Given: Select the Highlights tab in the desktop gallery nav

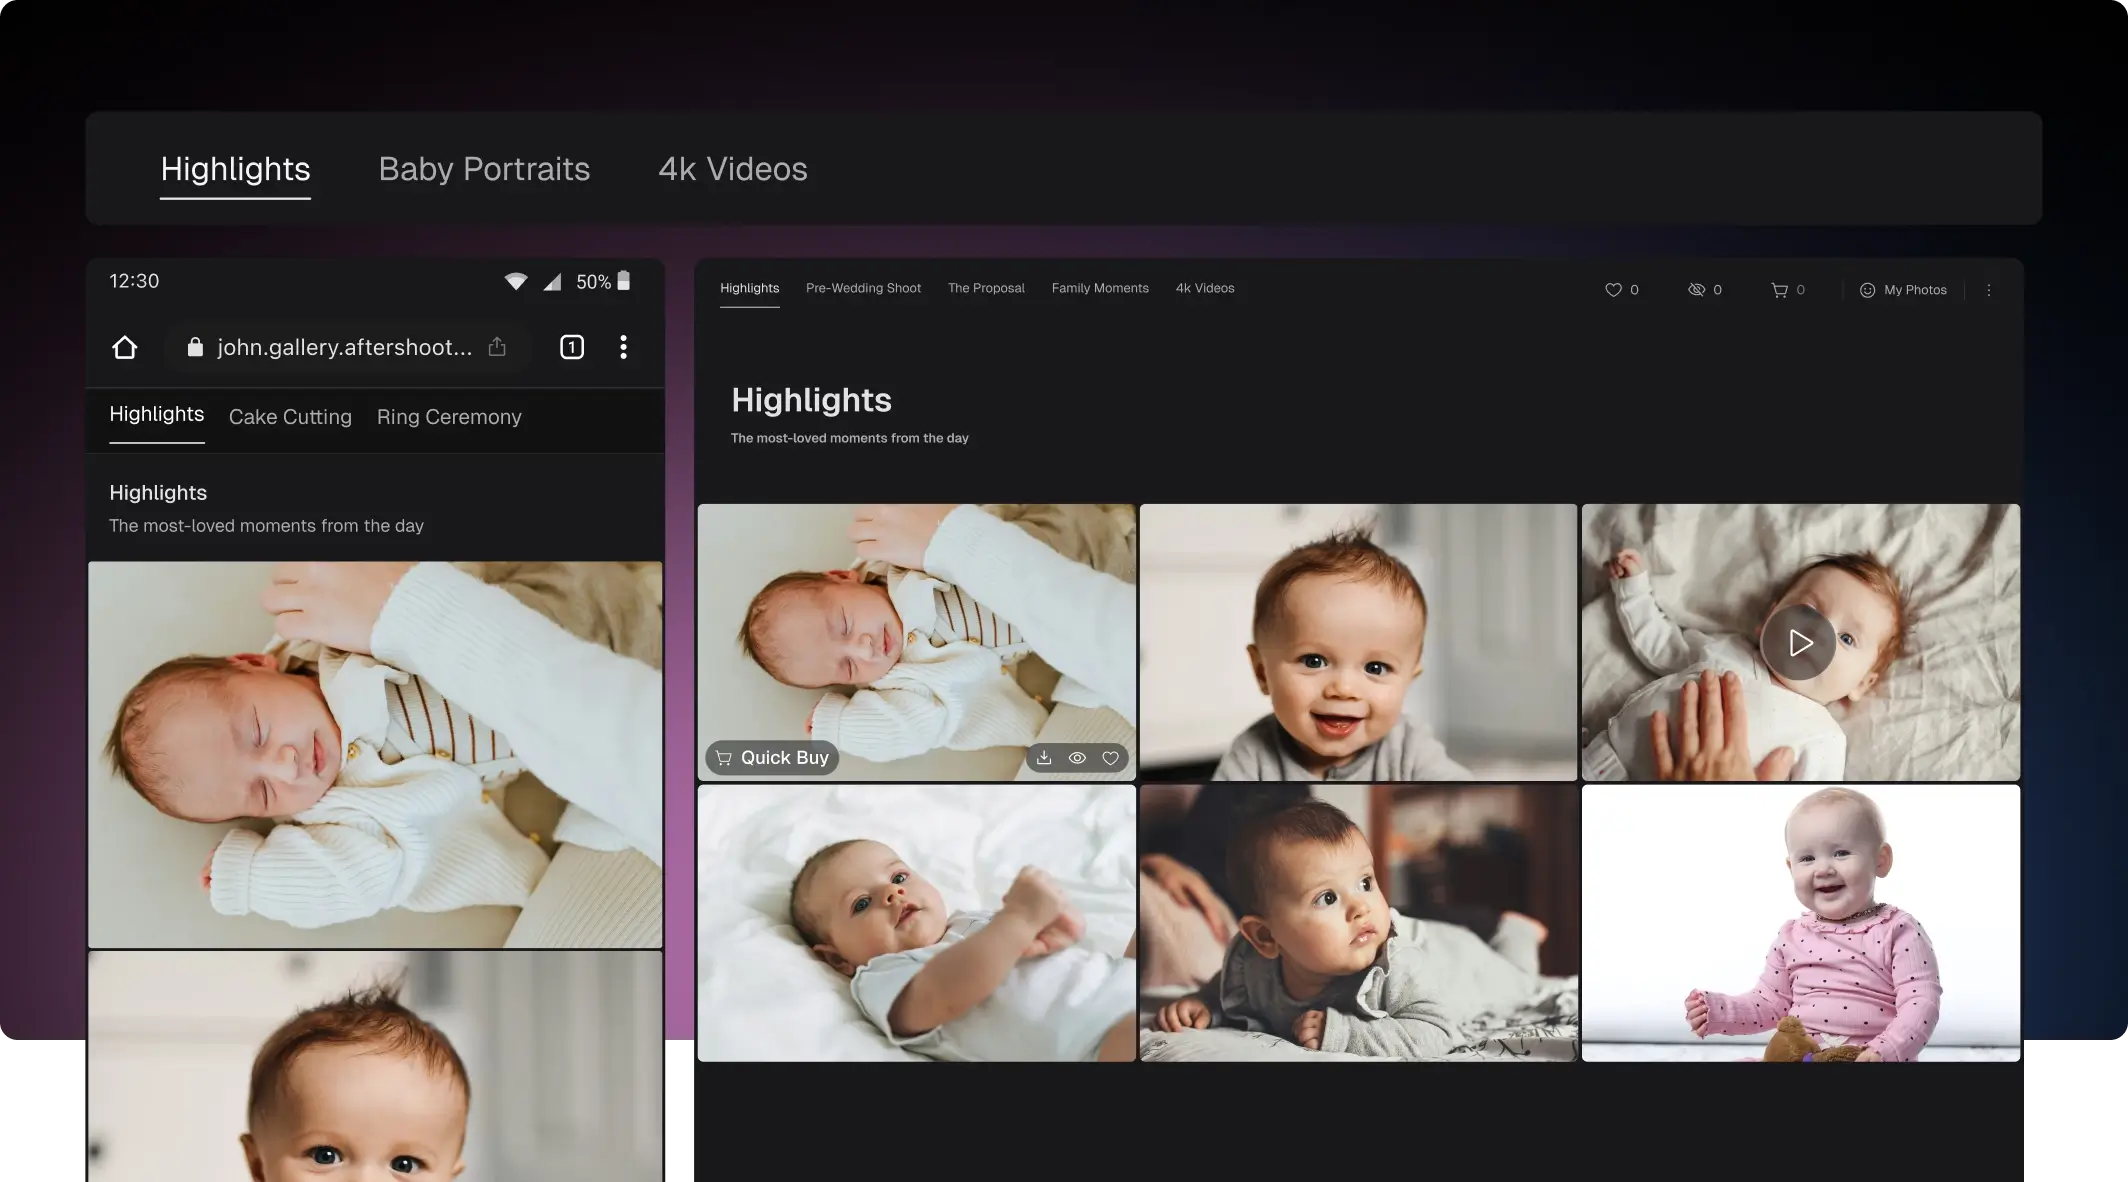Looking at the screenshot, I should 749,288.
